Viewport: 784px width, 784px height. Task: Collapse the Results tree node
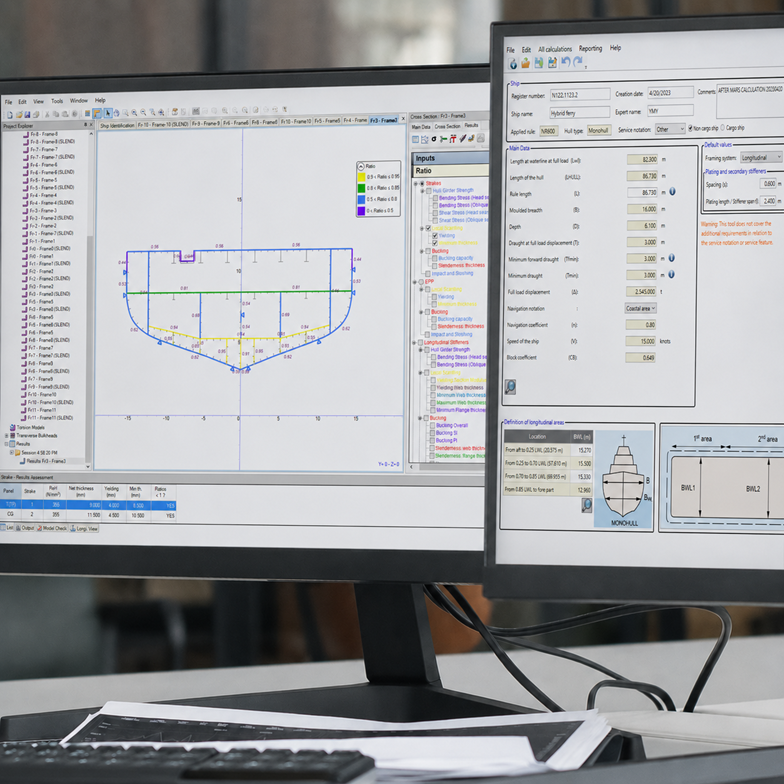click(6, 444)
